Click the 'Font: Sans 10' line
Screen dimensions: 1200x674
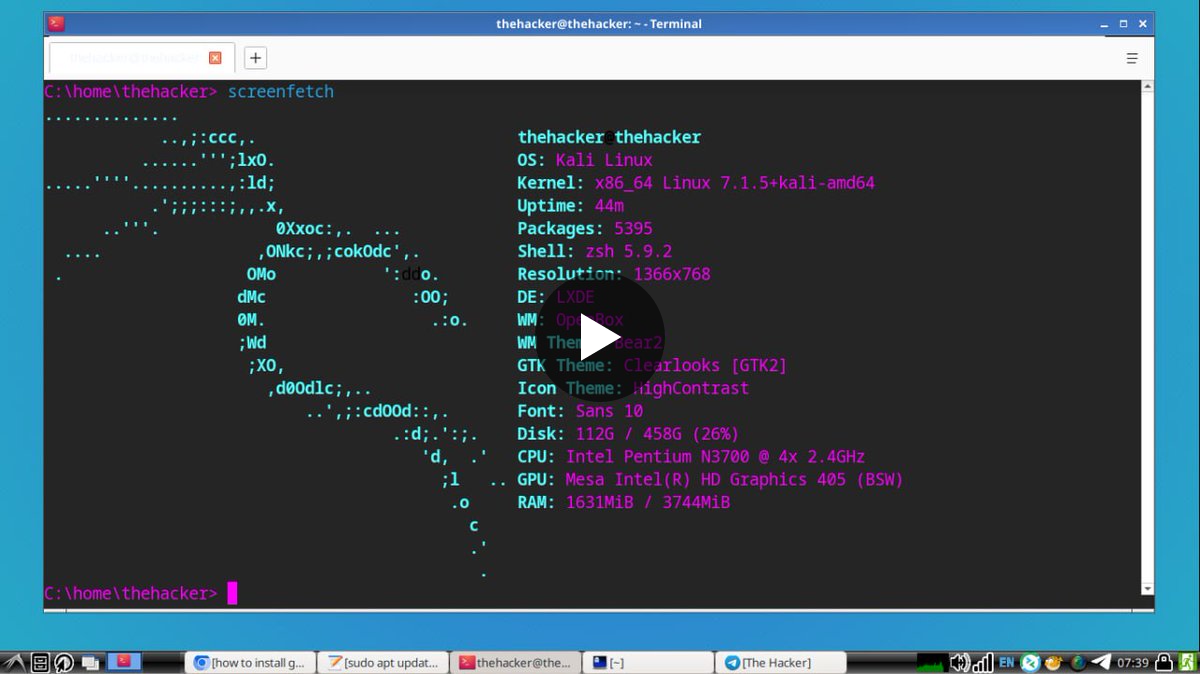coord(580,411)
